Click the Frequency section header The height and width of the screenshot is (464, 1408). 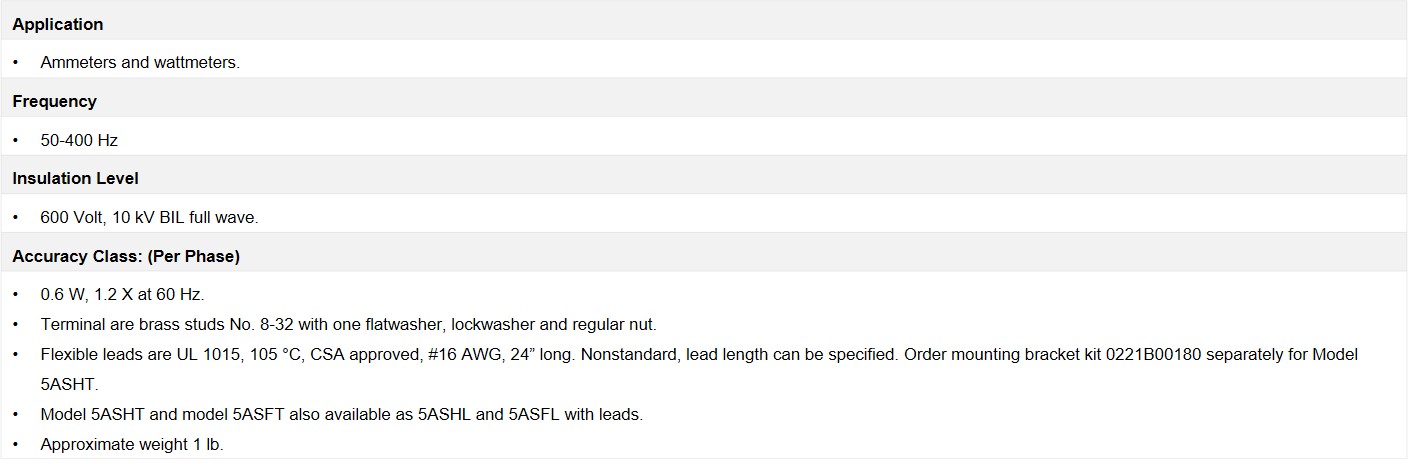pyautogui.click(x=704, y=101)
